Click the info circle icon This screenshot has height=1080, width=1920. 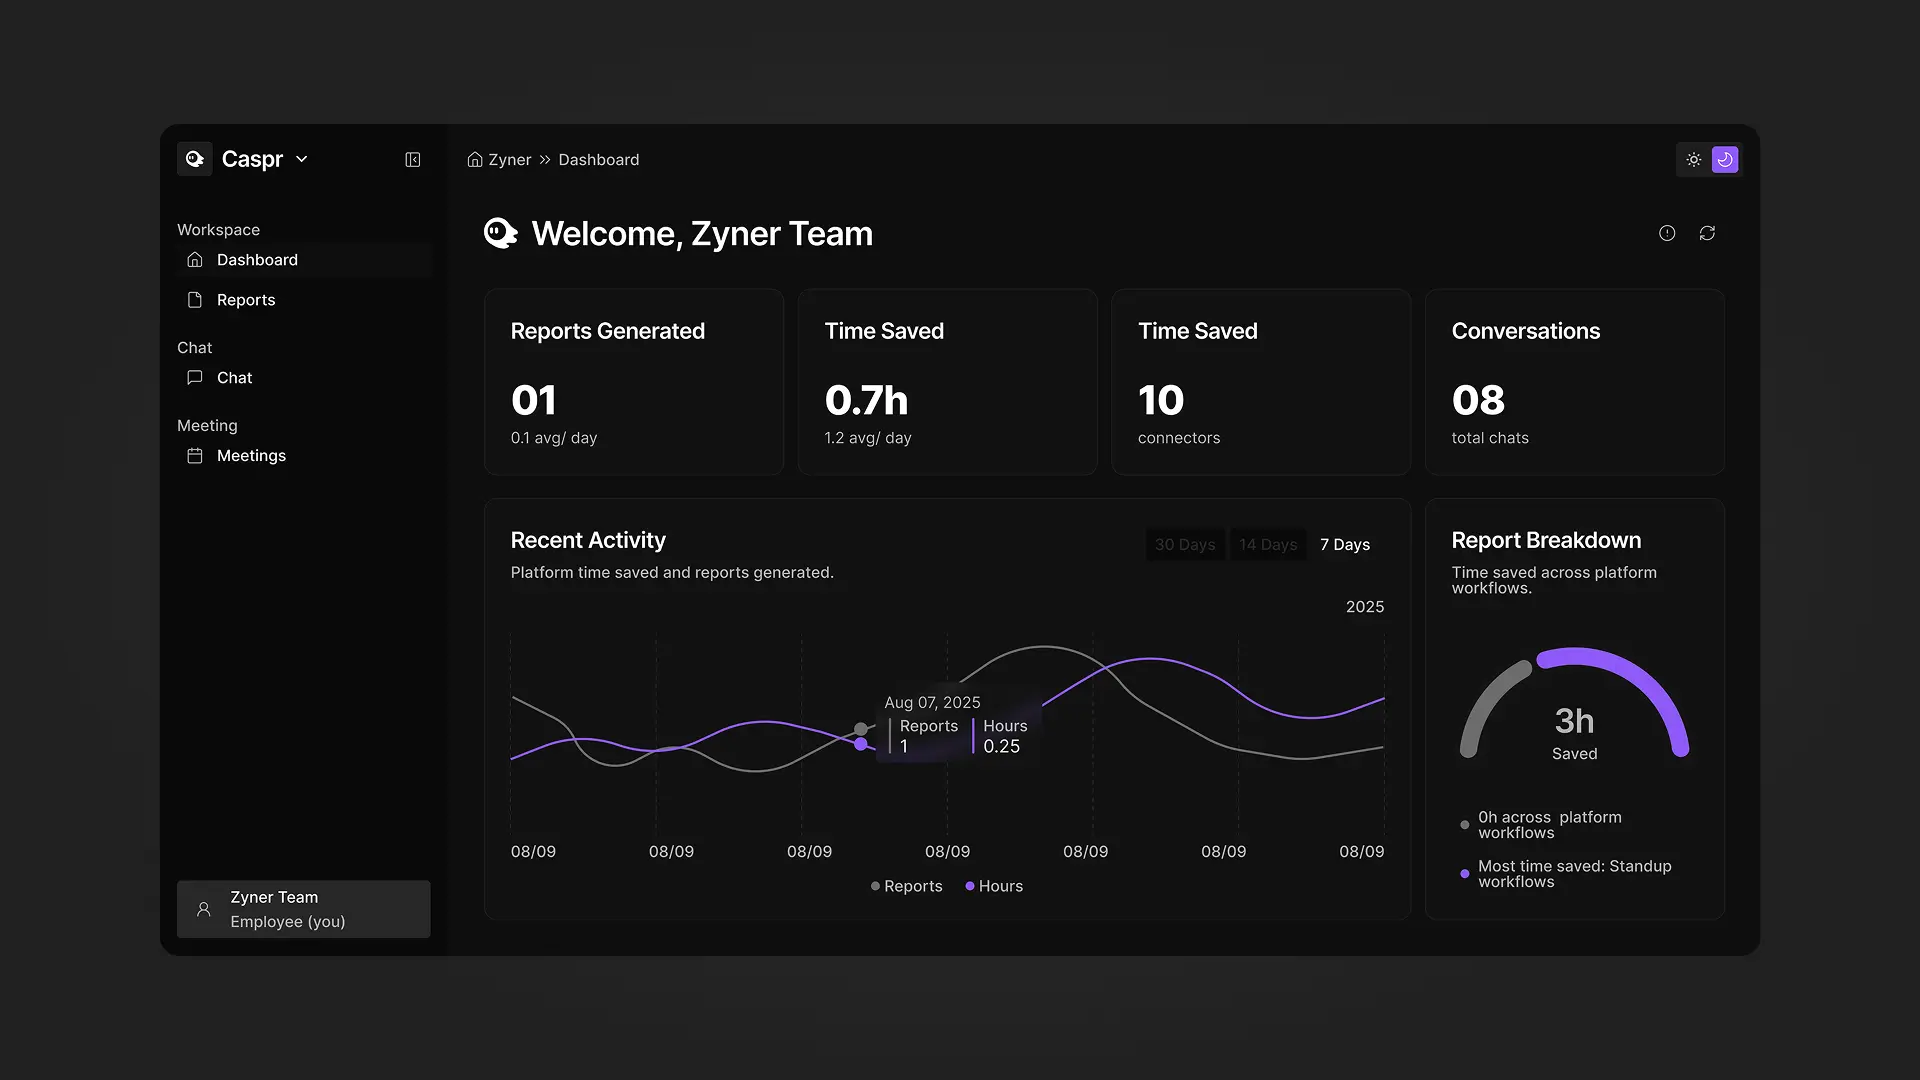pyautogui.click(x=1667, y=233)
